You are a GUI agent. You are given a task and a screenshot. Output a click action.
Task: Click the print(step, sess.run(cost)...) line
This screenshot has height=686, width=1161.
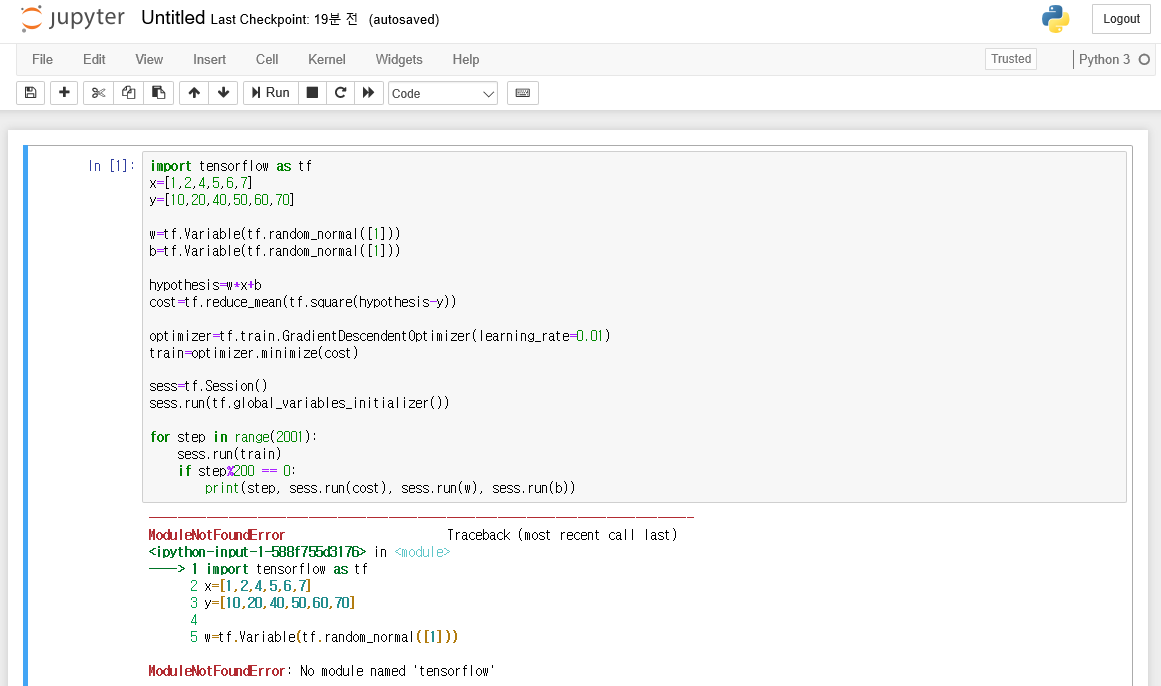click(389, 488)
